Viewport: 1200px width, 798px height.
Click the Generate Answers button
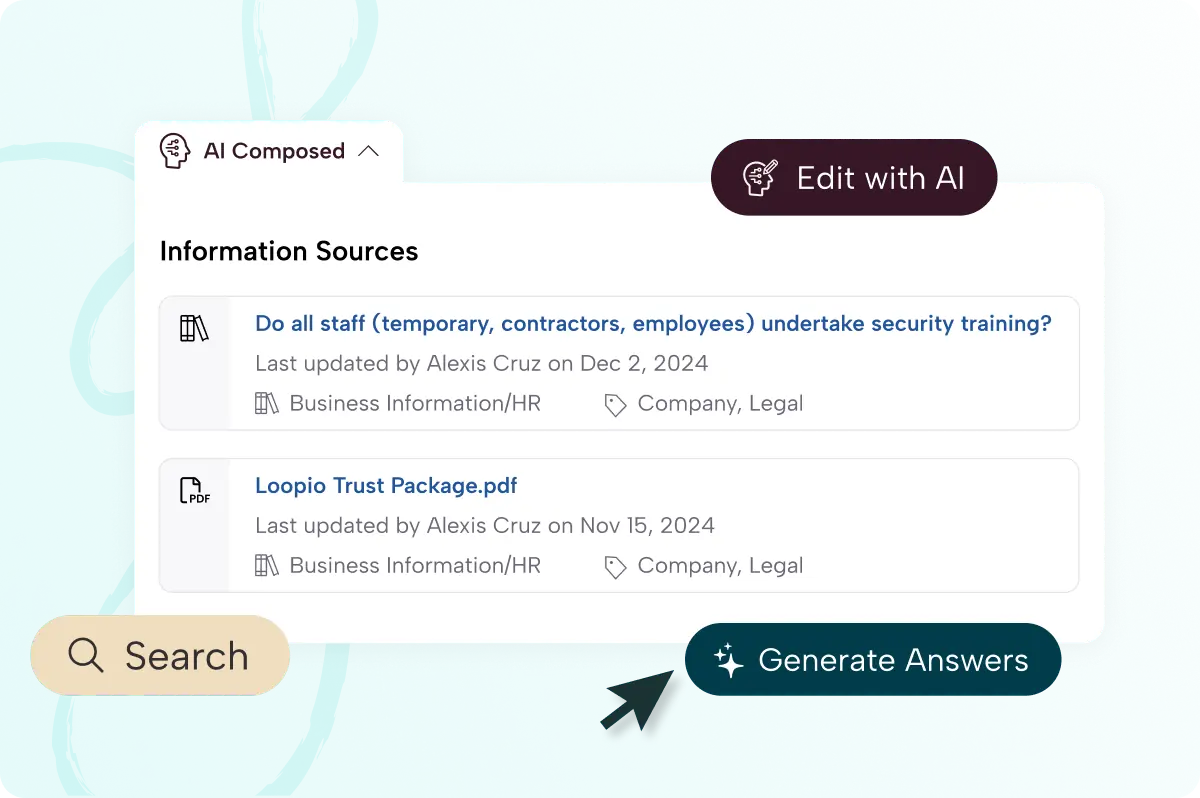[872, 660]
